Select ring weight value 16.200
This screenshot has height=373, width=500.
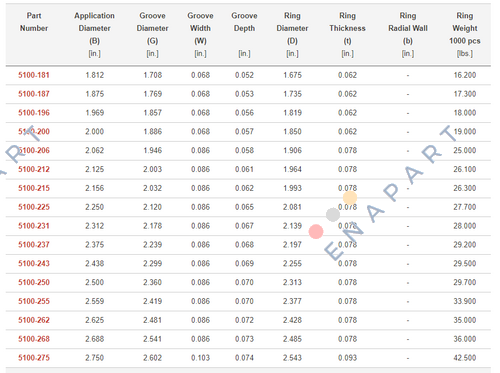(x=465, y=75)
